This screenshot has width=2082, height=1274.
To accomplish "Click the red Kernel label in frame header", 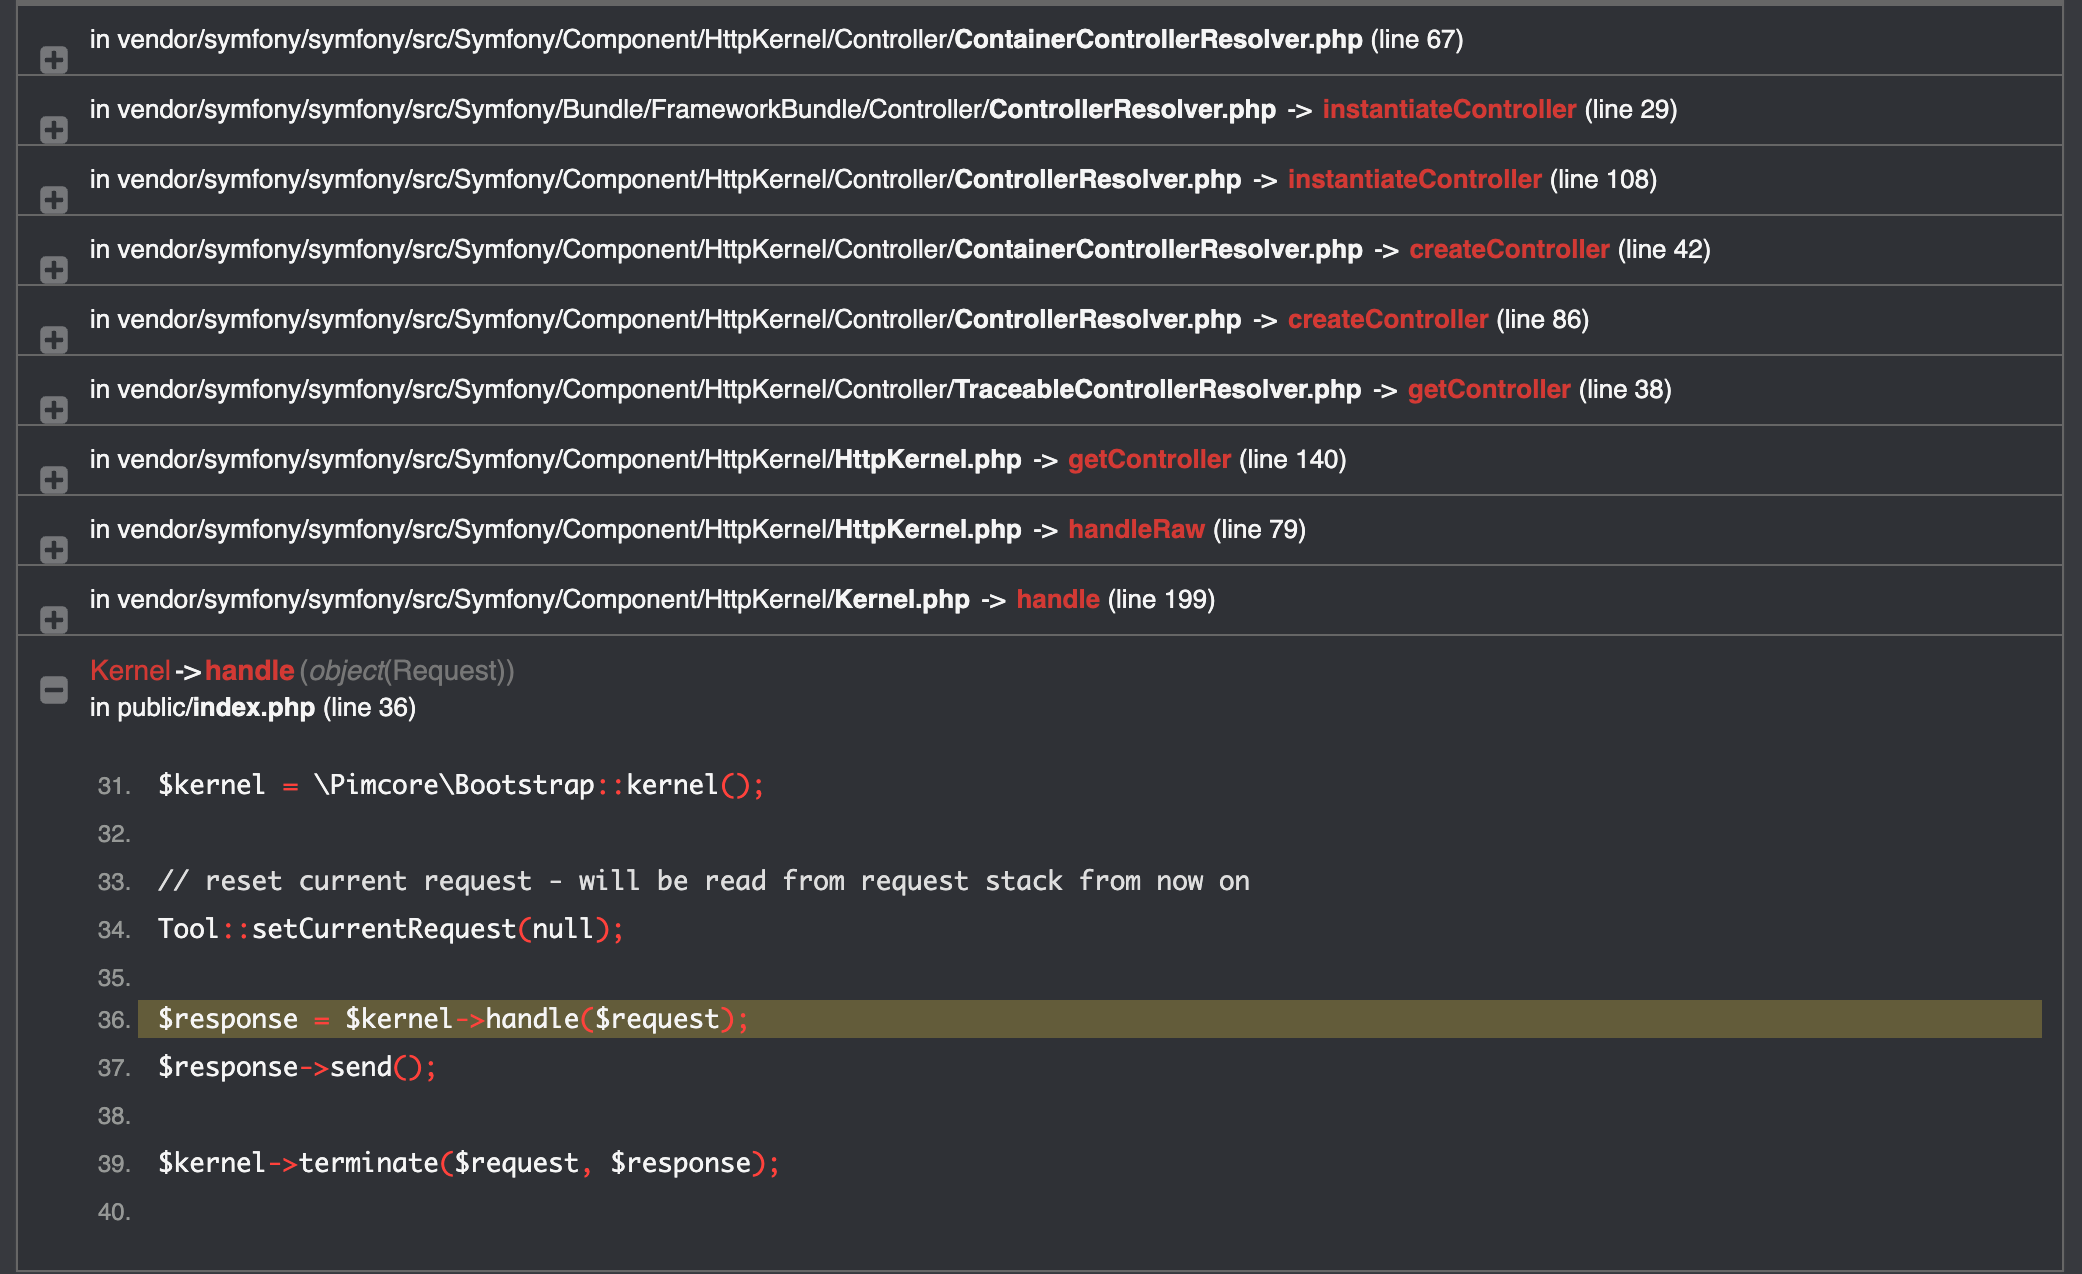I will (x=127, y=670).
